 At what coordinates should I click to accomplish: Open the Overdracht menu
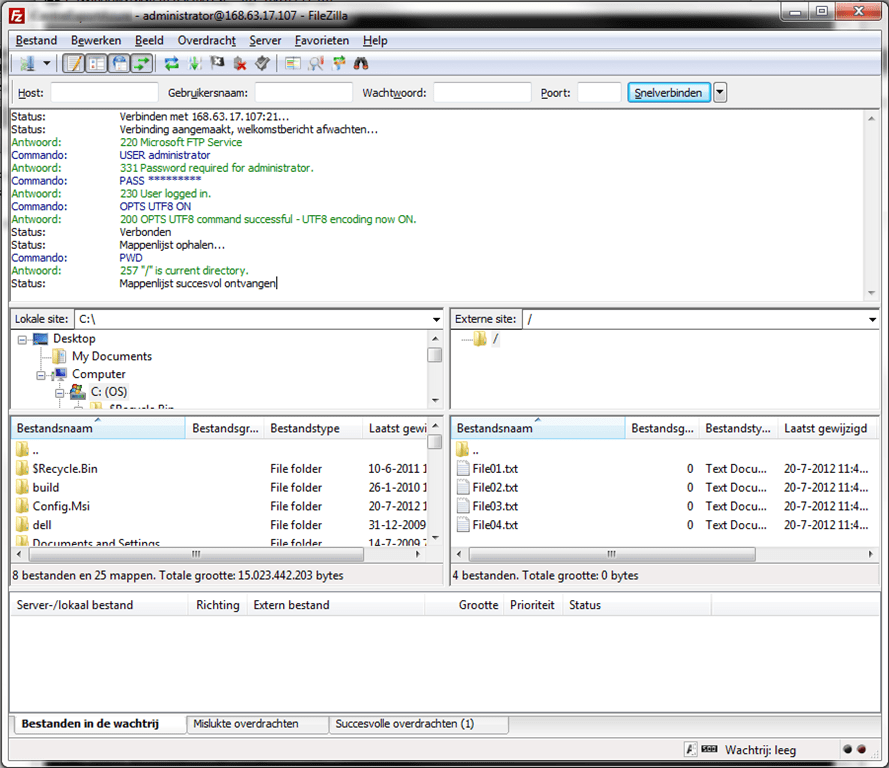coord(206,40)
